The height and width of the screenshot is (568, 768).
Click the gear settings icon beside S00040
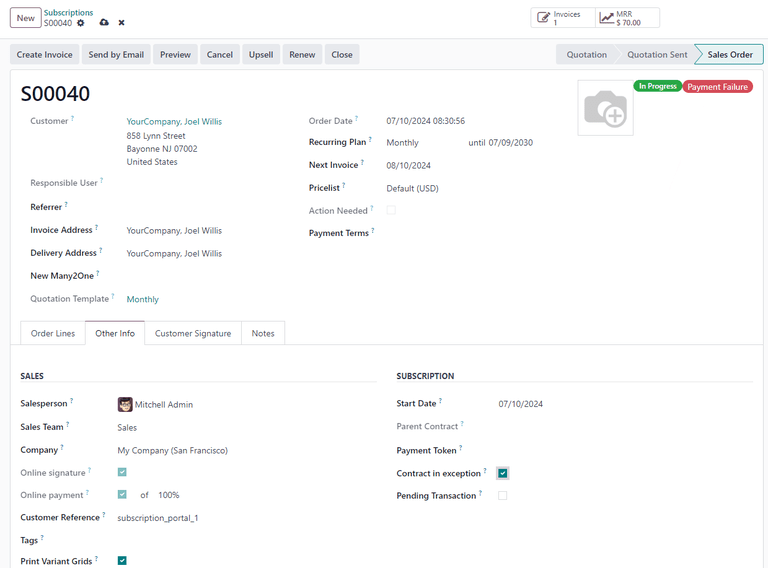[x=81, y=23]
